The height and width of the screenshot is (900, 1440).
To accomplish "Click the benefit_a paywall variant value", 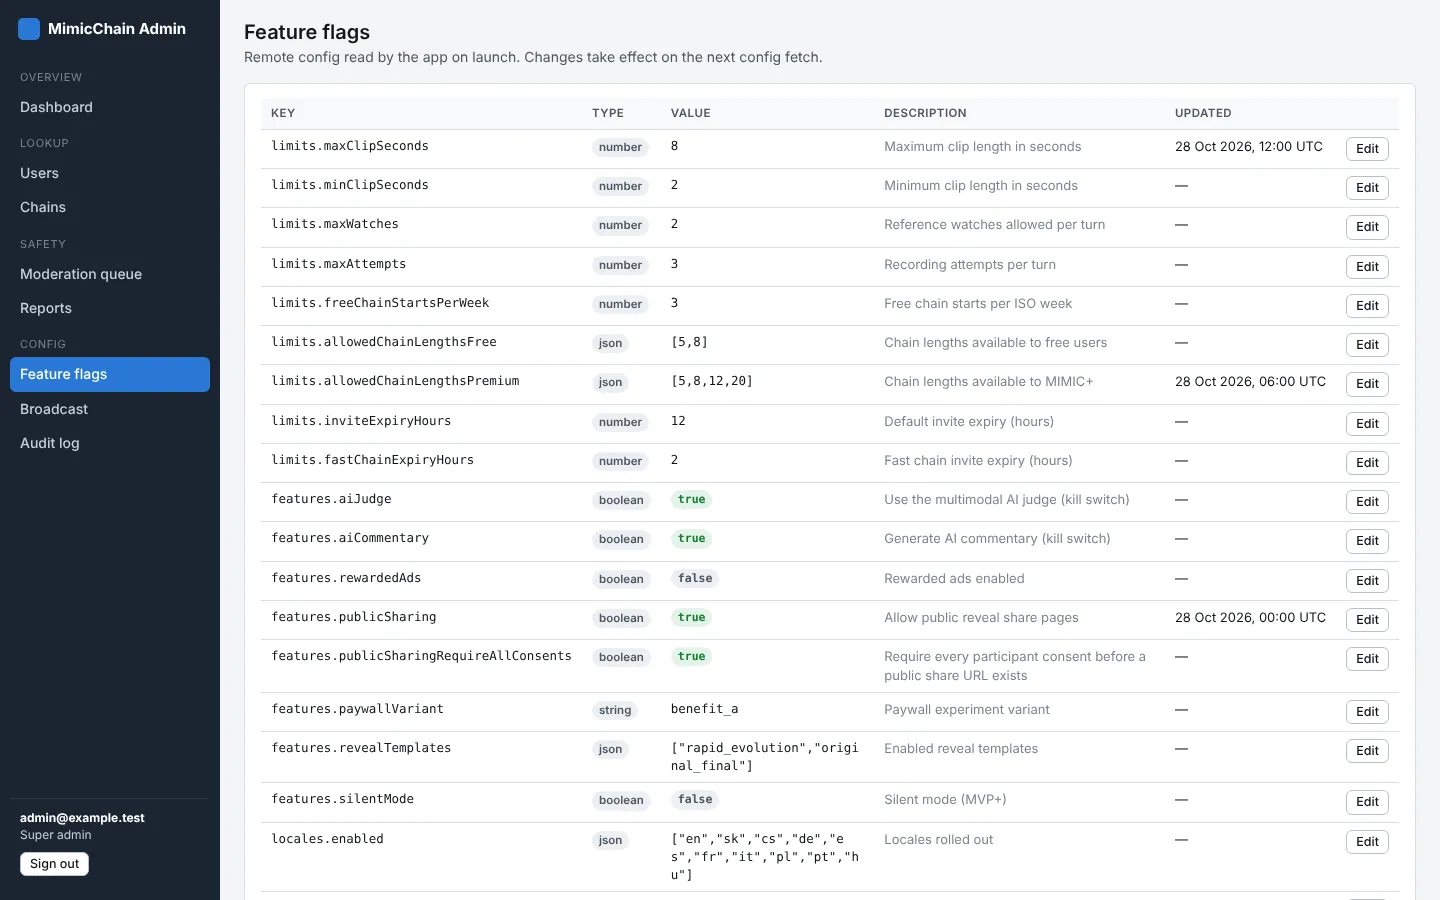I will (705, 709).
